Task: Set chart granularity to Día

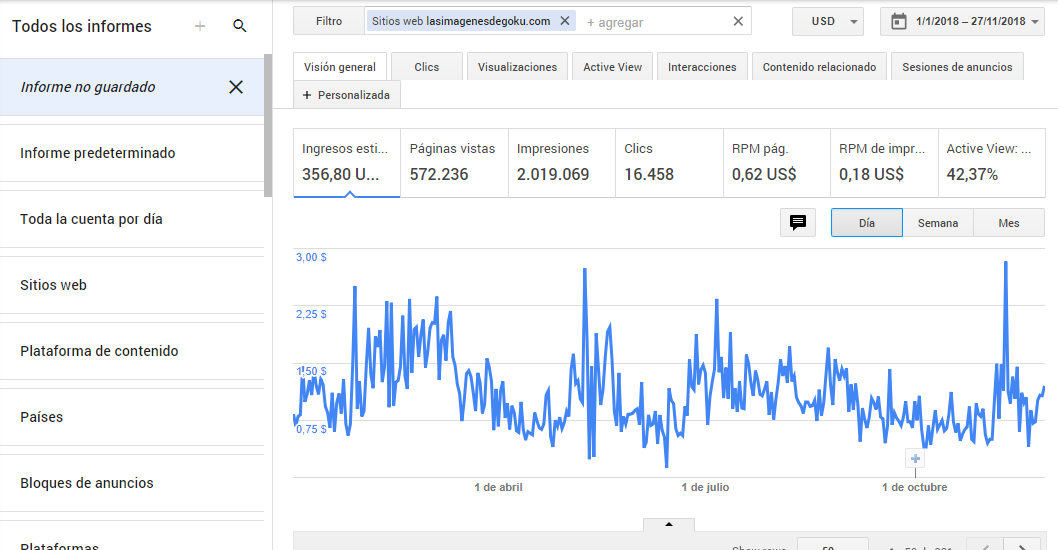Action: (867, 223)
